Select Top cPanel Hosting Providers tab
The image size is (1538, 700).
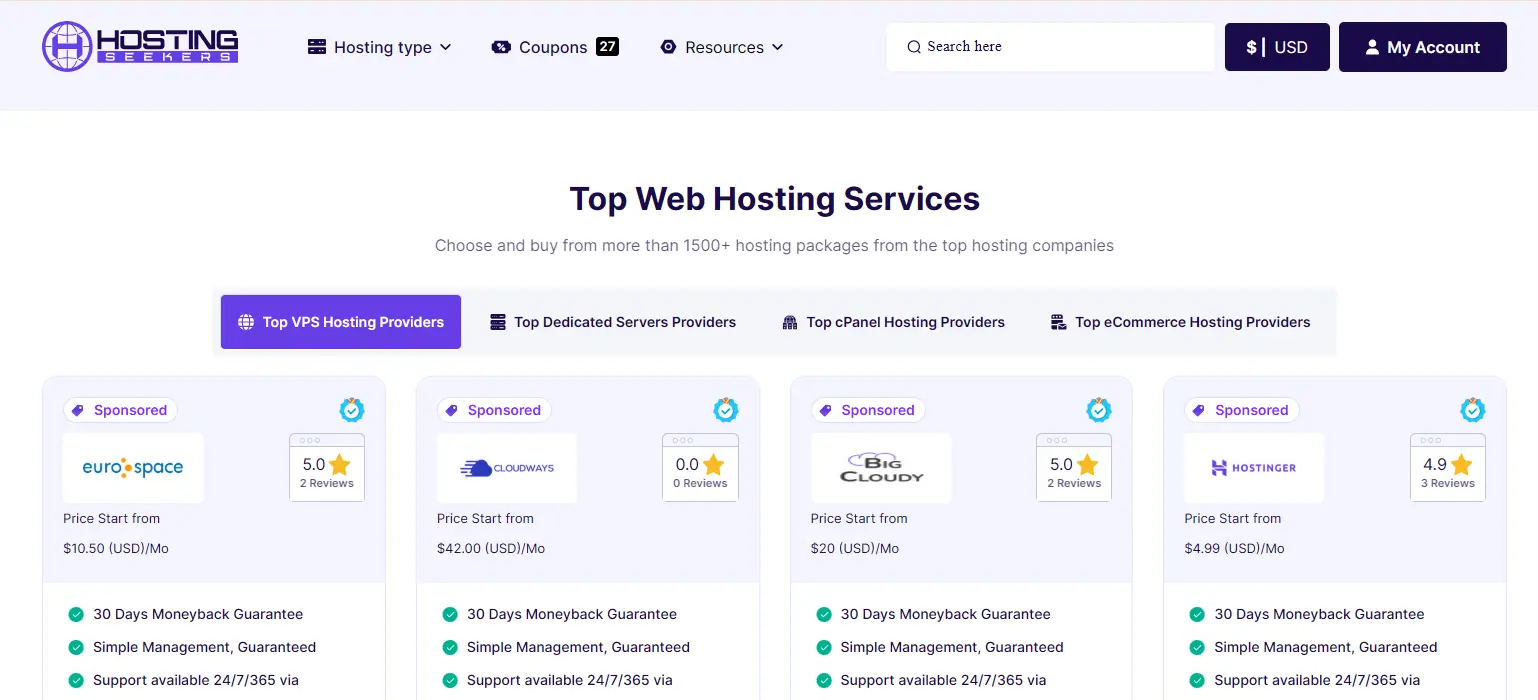click(893, 322)
